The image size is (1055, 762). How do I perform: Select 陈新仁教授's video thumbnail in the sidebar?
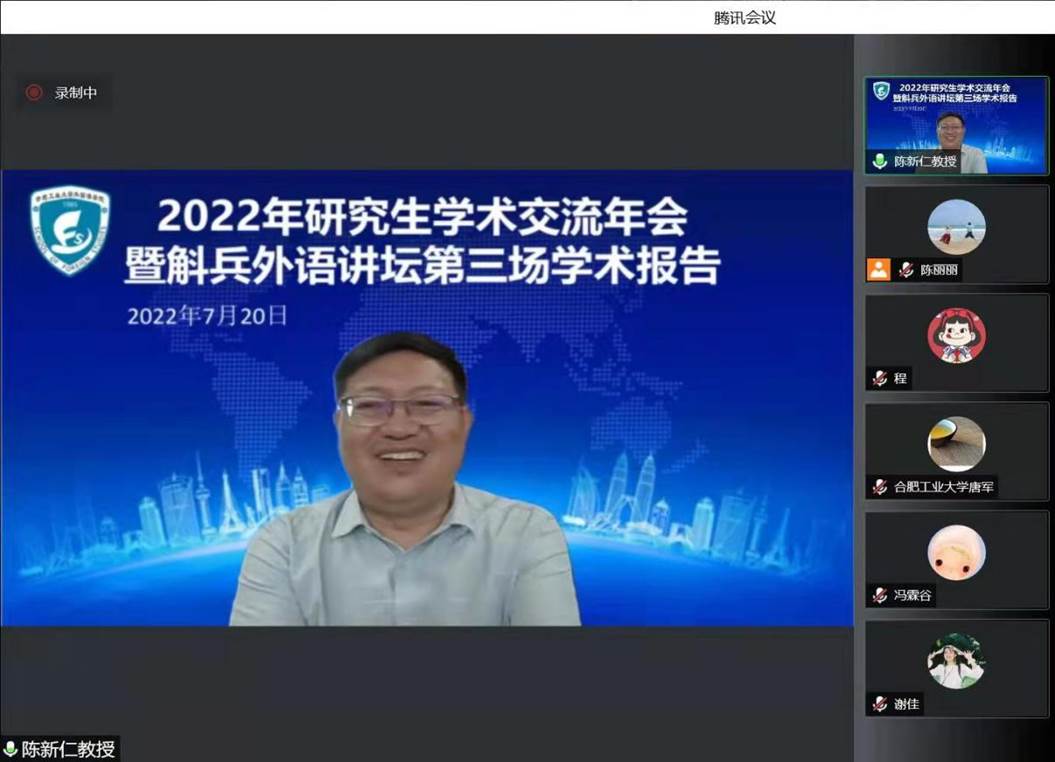[956, 125]
